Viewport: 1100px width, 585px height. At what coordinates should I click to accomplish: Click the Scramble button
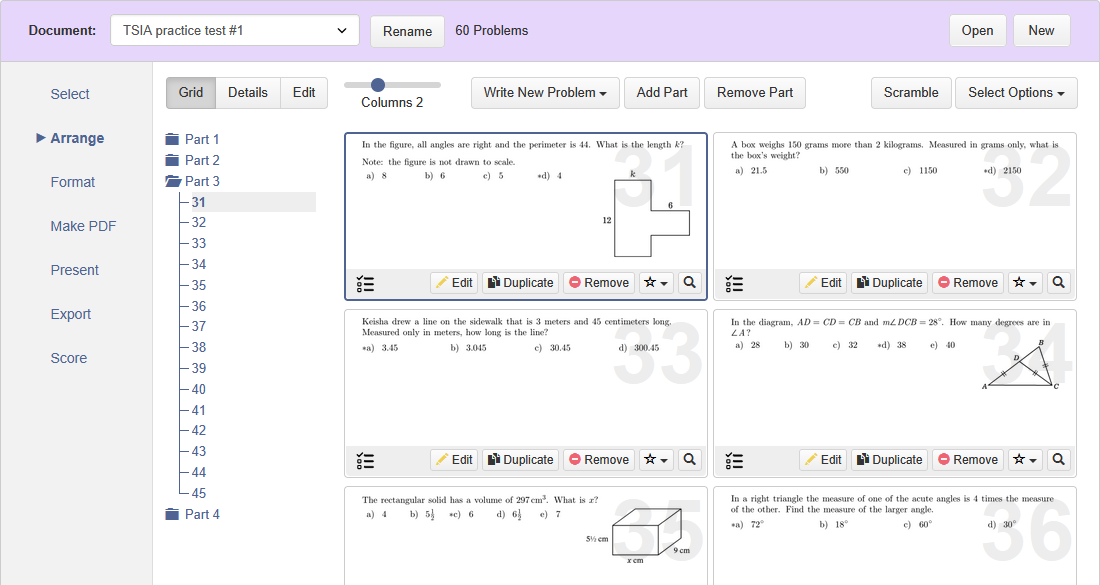pos(910,92)
